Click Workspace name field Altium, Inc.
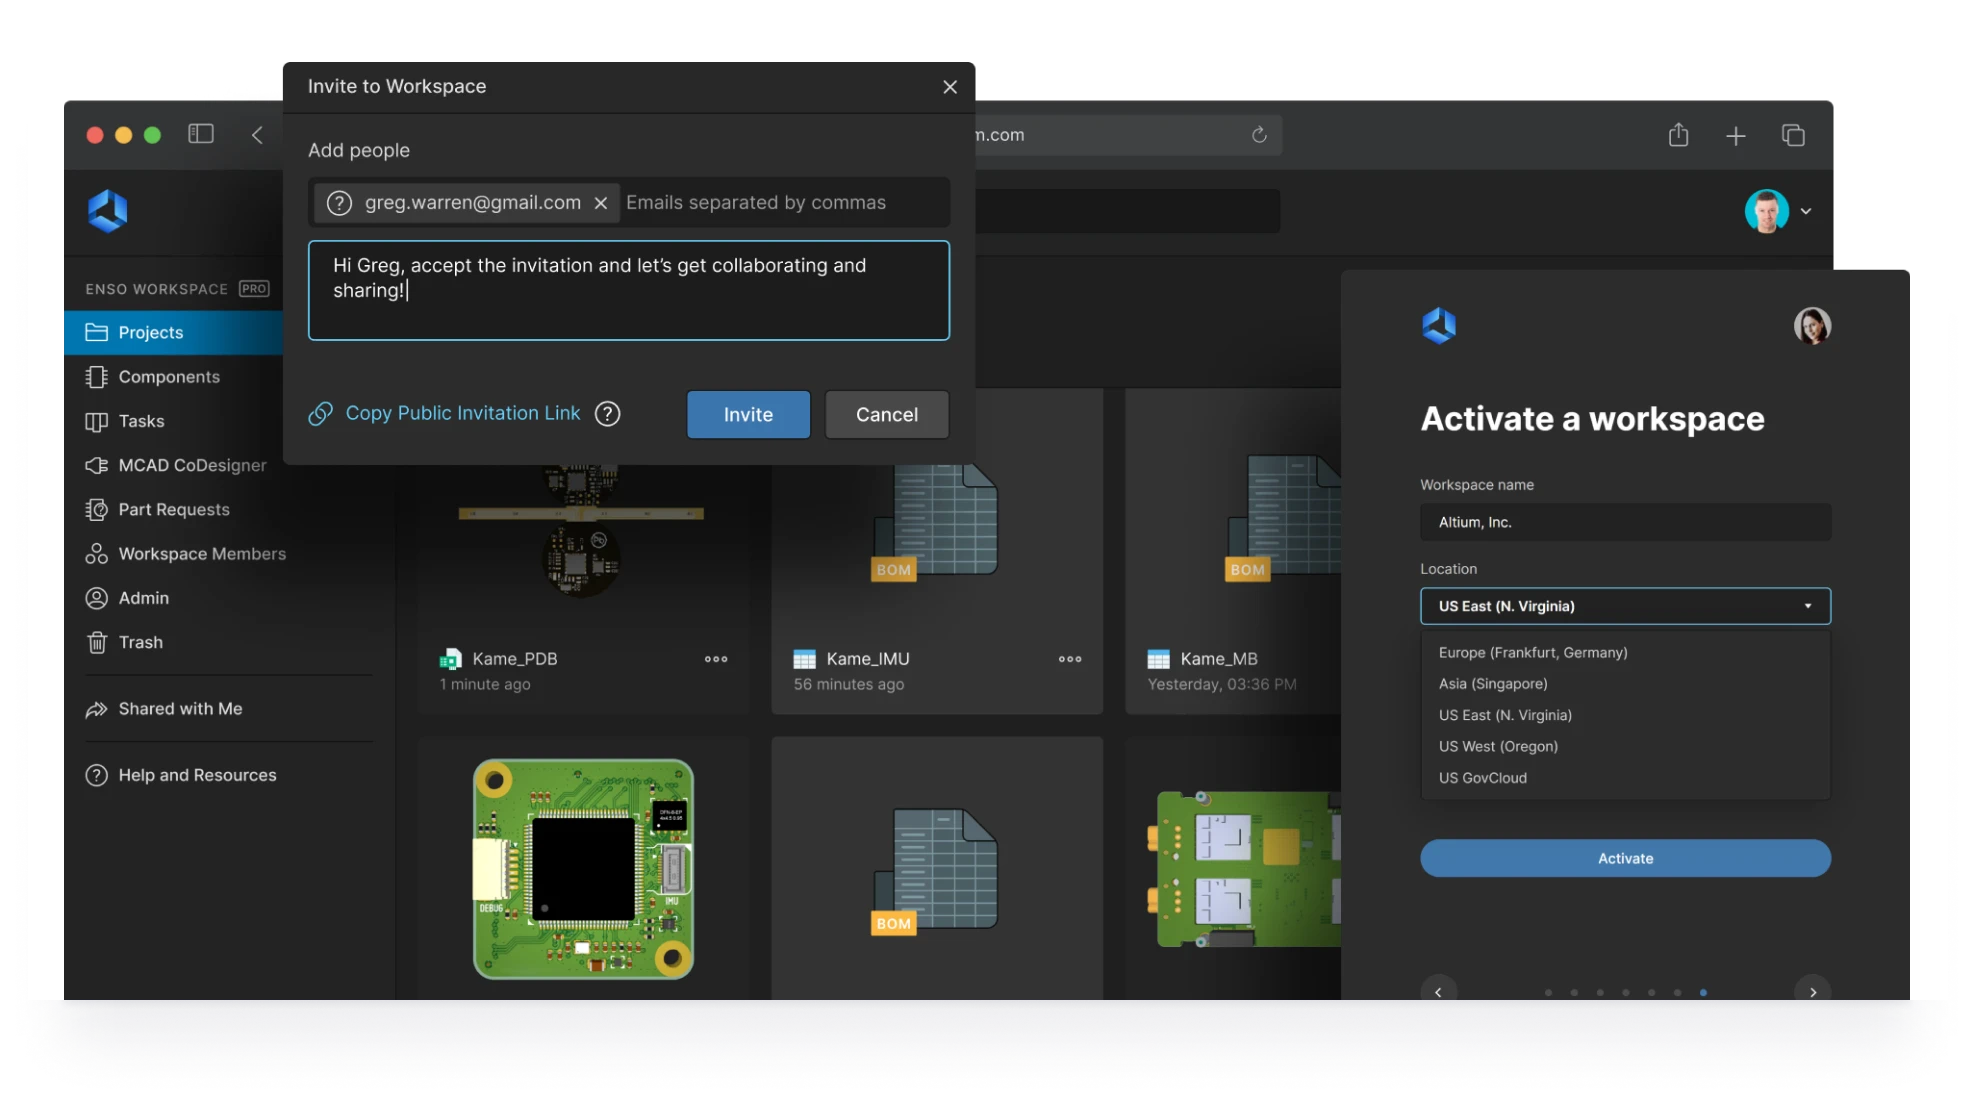The image size is (1974, 1104). 1625,522
